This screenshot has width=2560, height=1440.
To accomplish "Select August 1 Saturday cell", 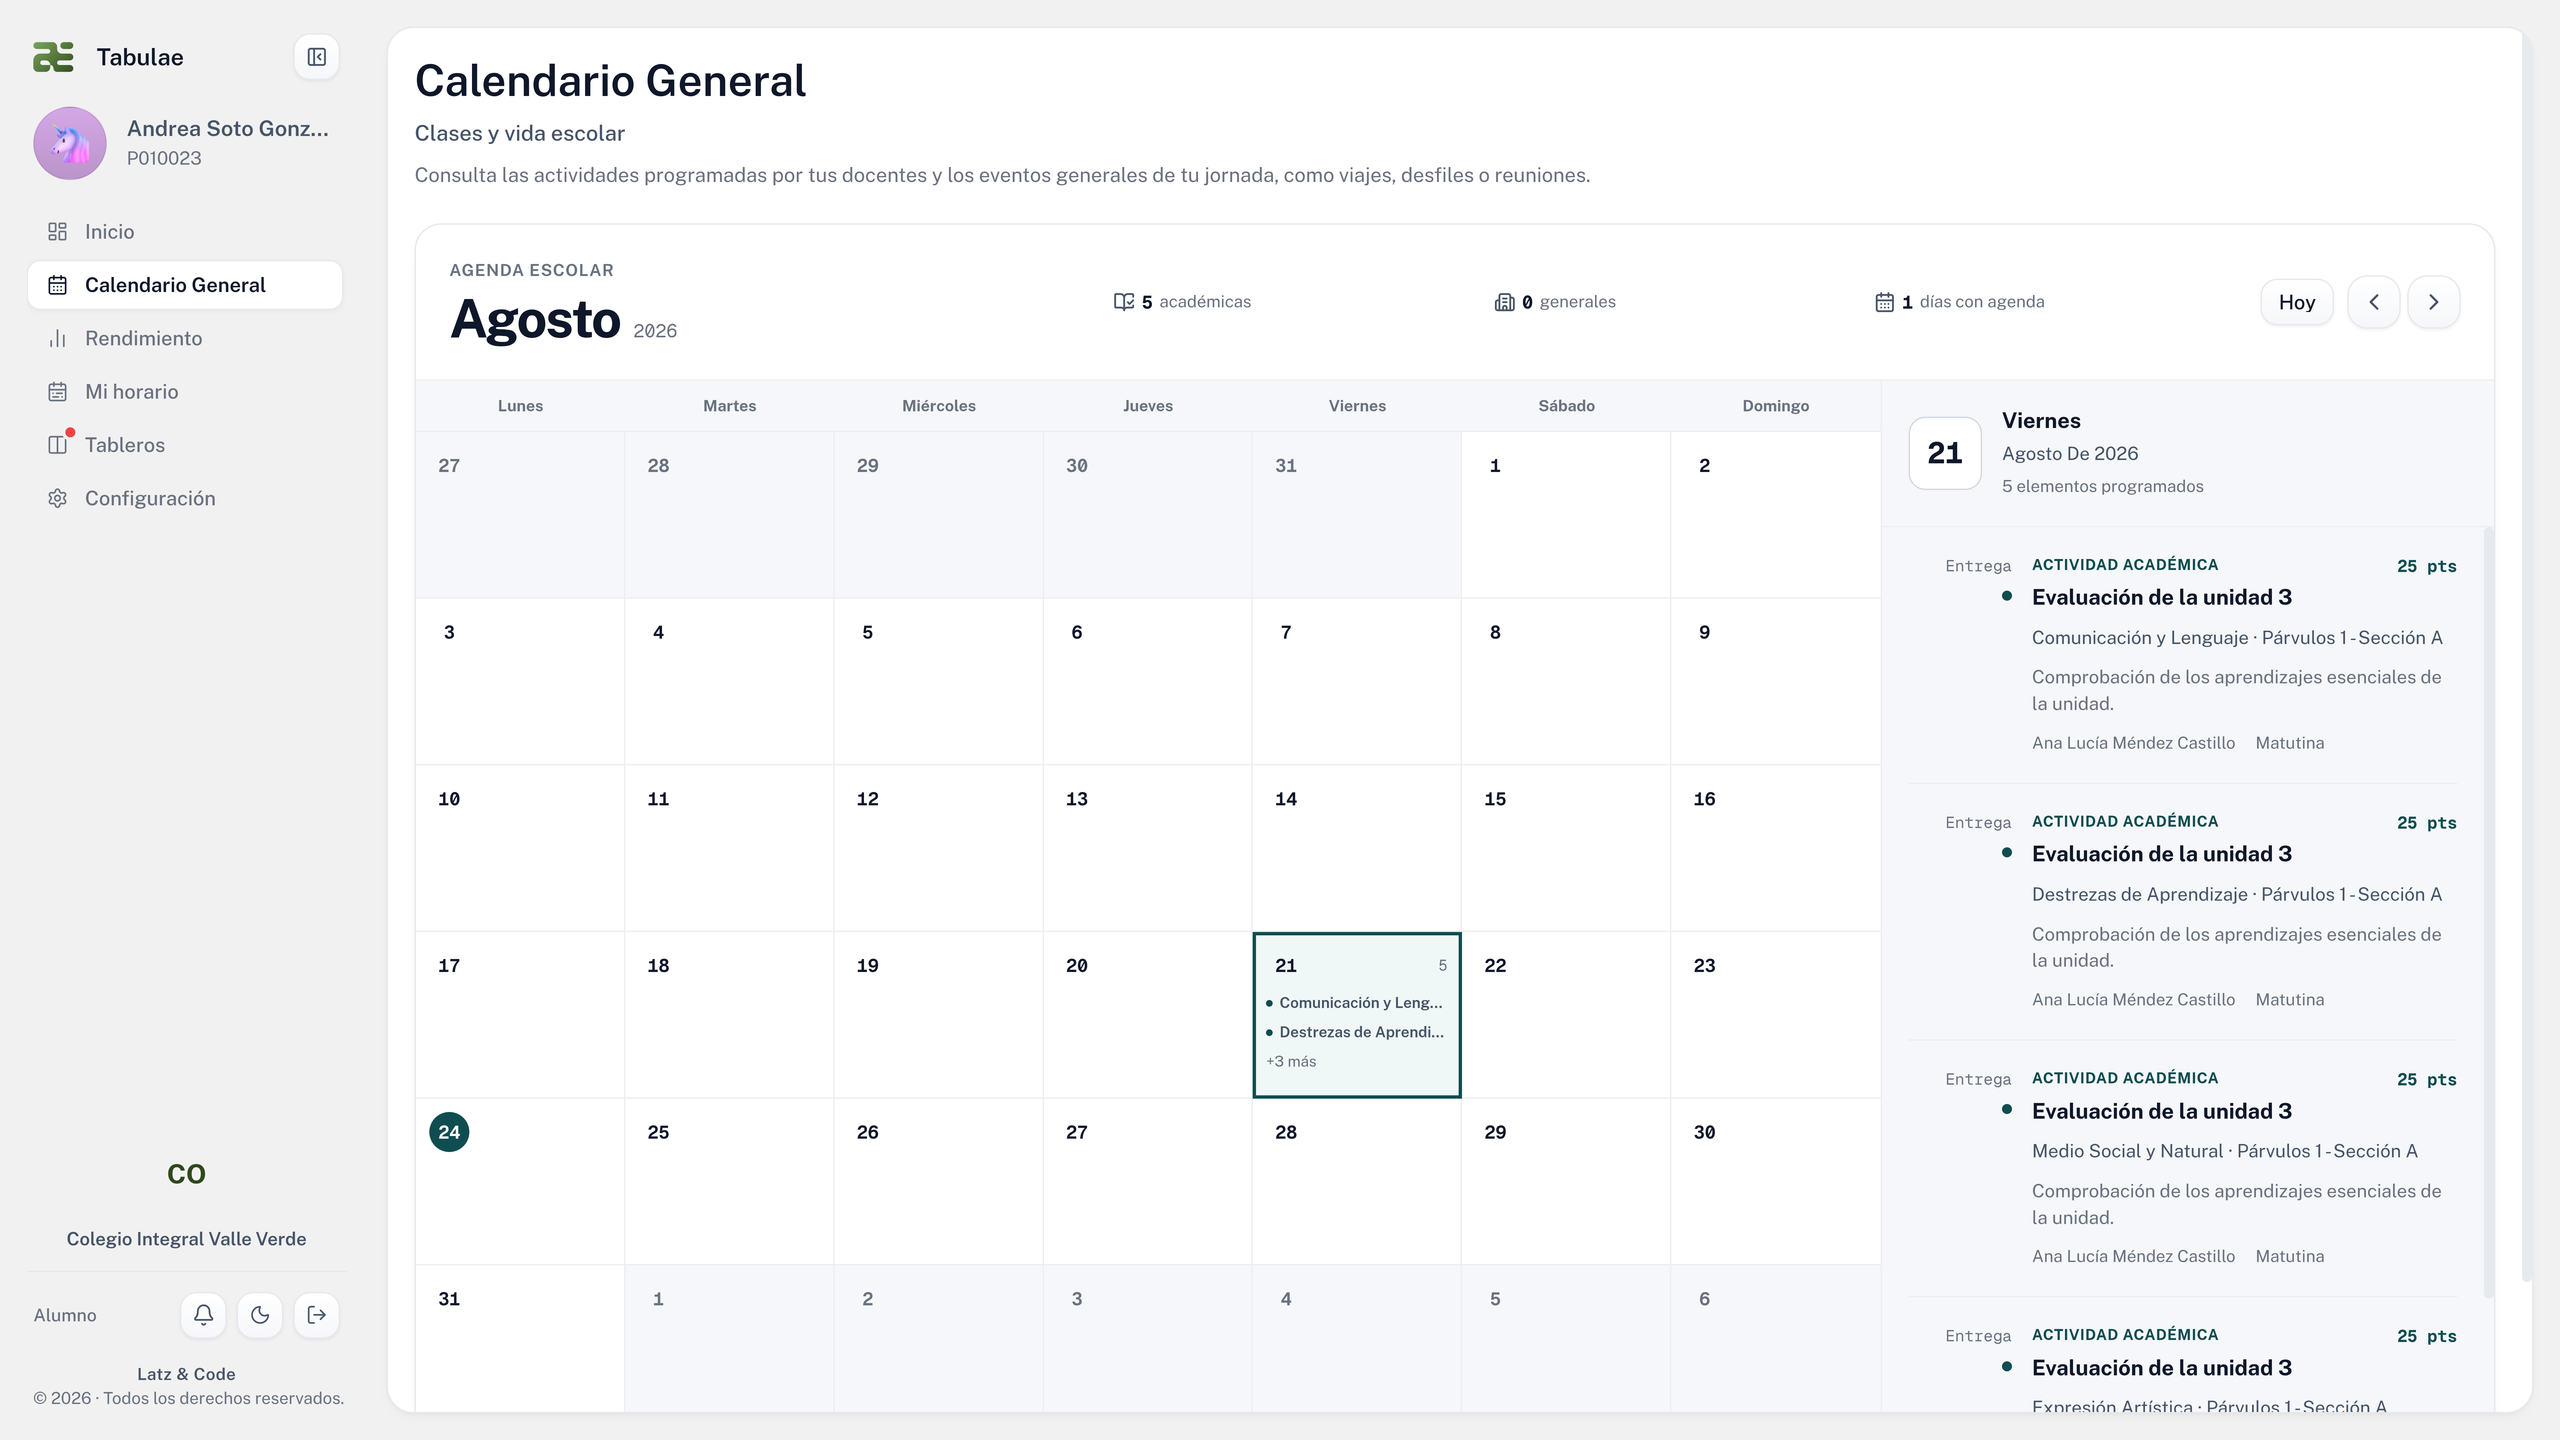I will (1566, 515).
